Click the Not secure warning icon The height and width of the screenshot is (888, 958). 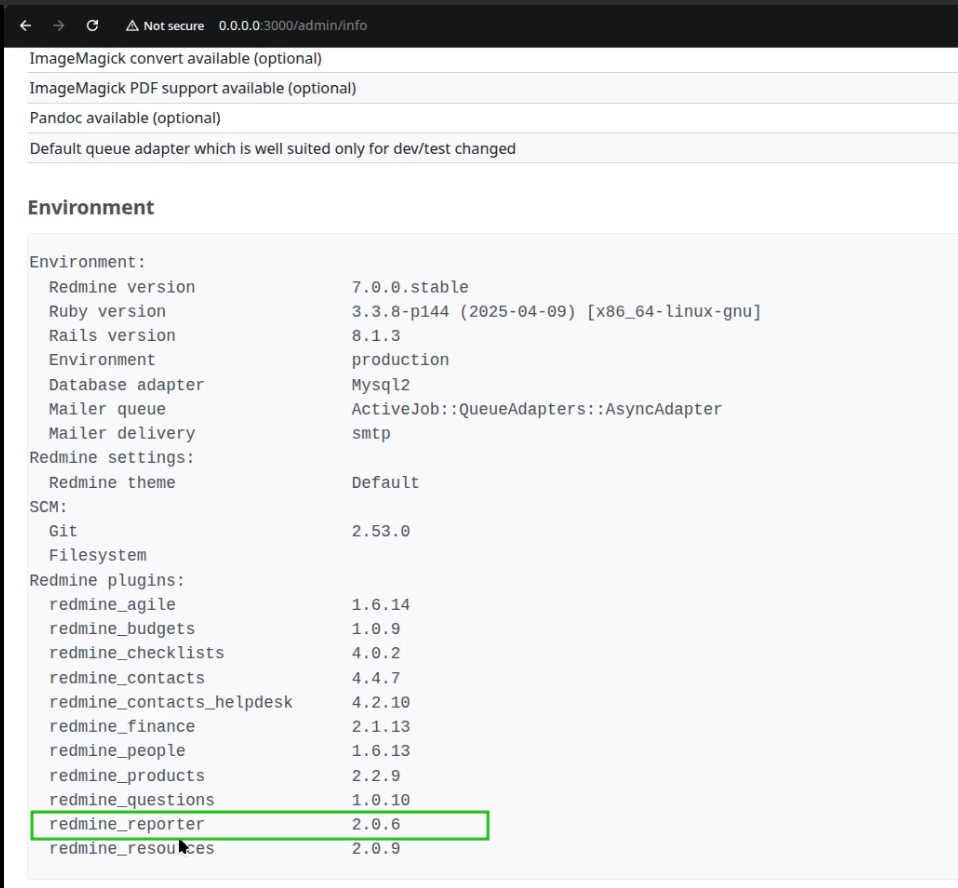click(132, 26)
